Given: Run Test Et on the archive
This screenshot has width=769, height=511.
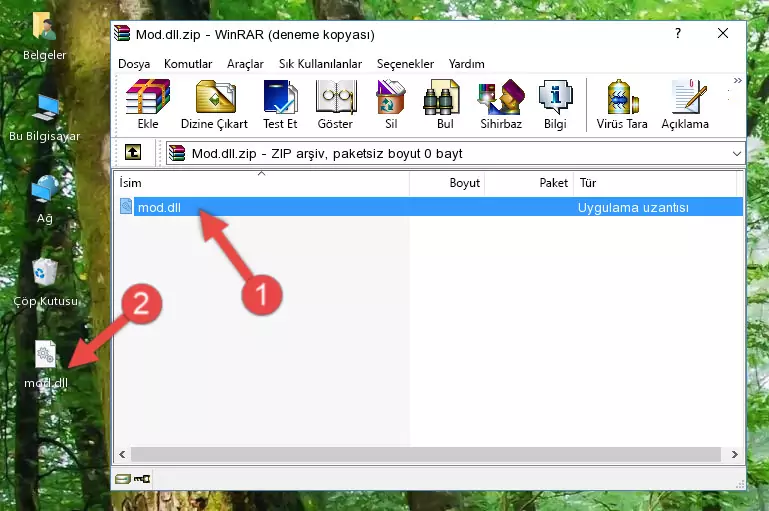Looking at the screenshot, I should [x=280, y=104].
